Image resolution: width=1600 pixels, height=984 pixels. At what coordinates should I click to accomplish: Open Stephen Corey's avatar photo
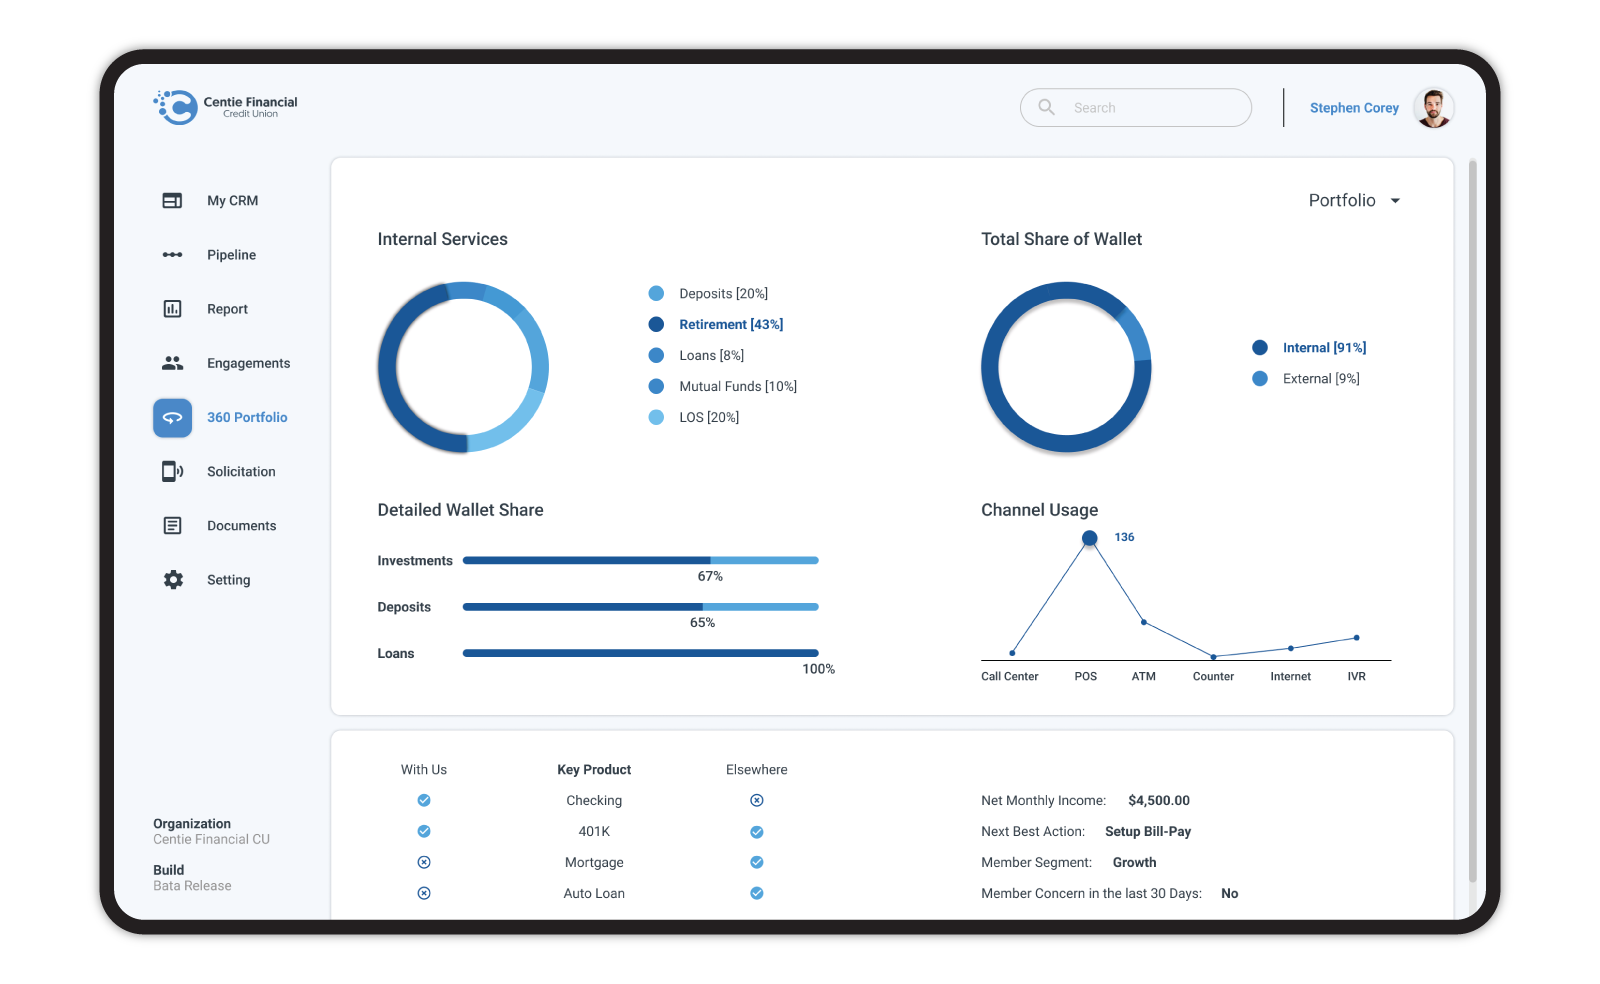coord(1433,107)
